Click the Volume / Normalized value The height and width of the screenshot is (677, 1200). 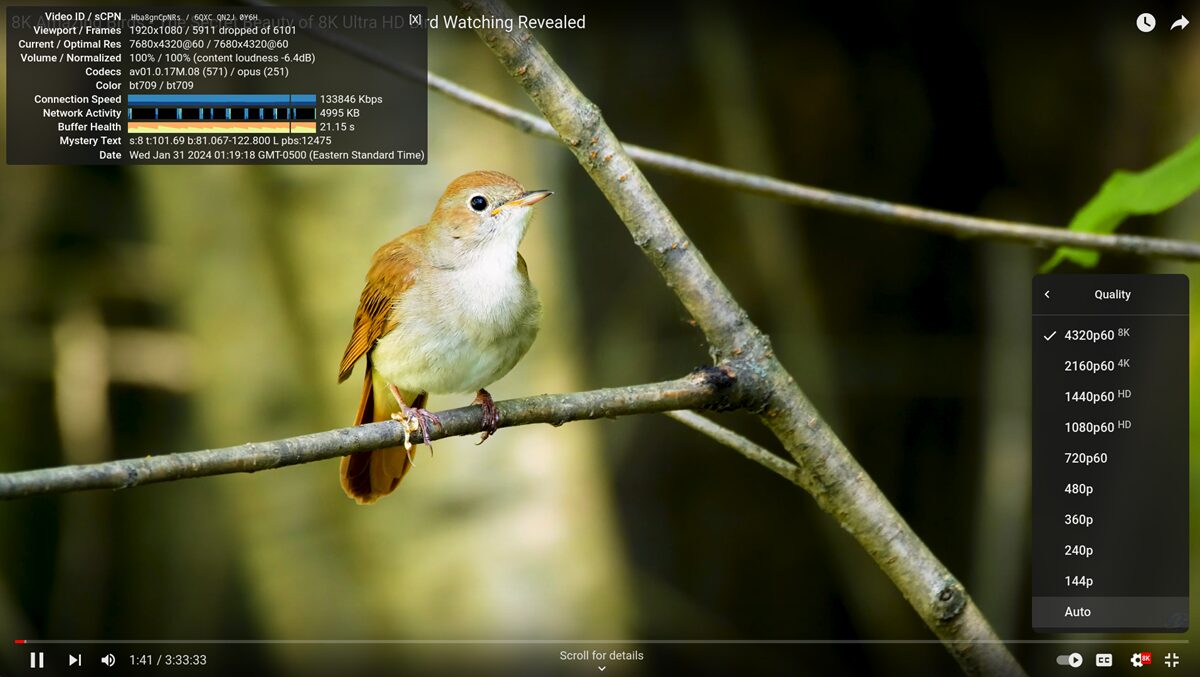tap(222, 58)
